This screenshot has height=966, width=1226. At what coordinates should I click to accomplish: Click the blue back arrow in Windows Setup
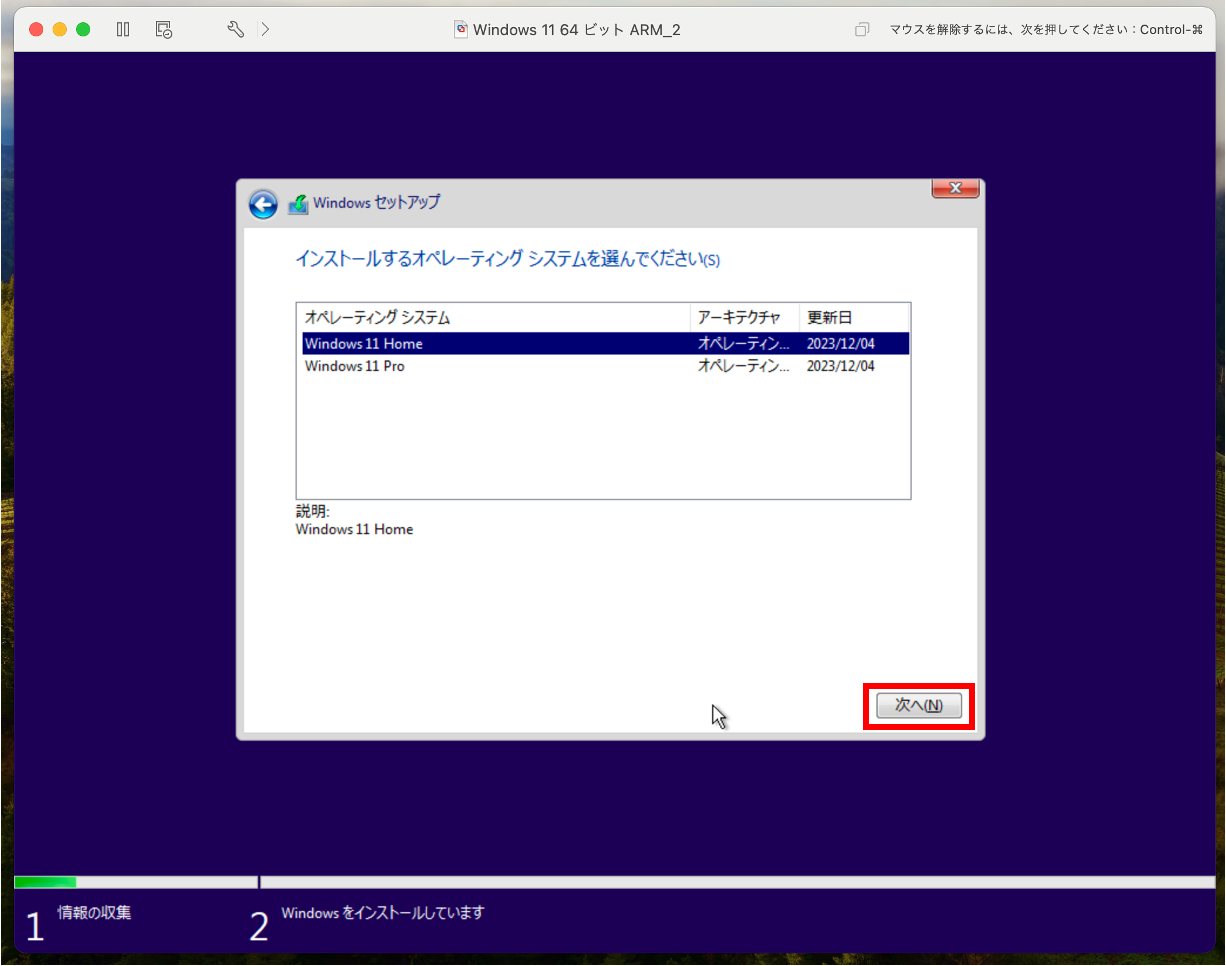[263, 204]
